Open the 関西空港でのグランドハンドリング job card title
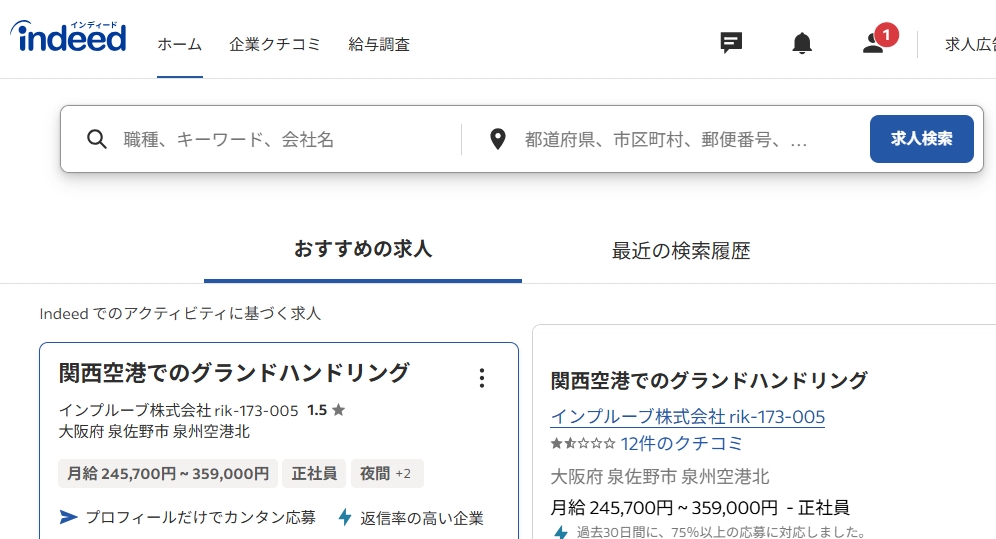Screen dimensions: 996x539 (234, 373)
